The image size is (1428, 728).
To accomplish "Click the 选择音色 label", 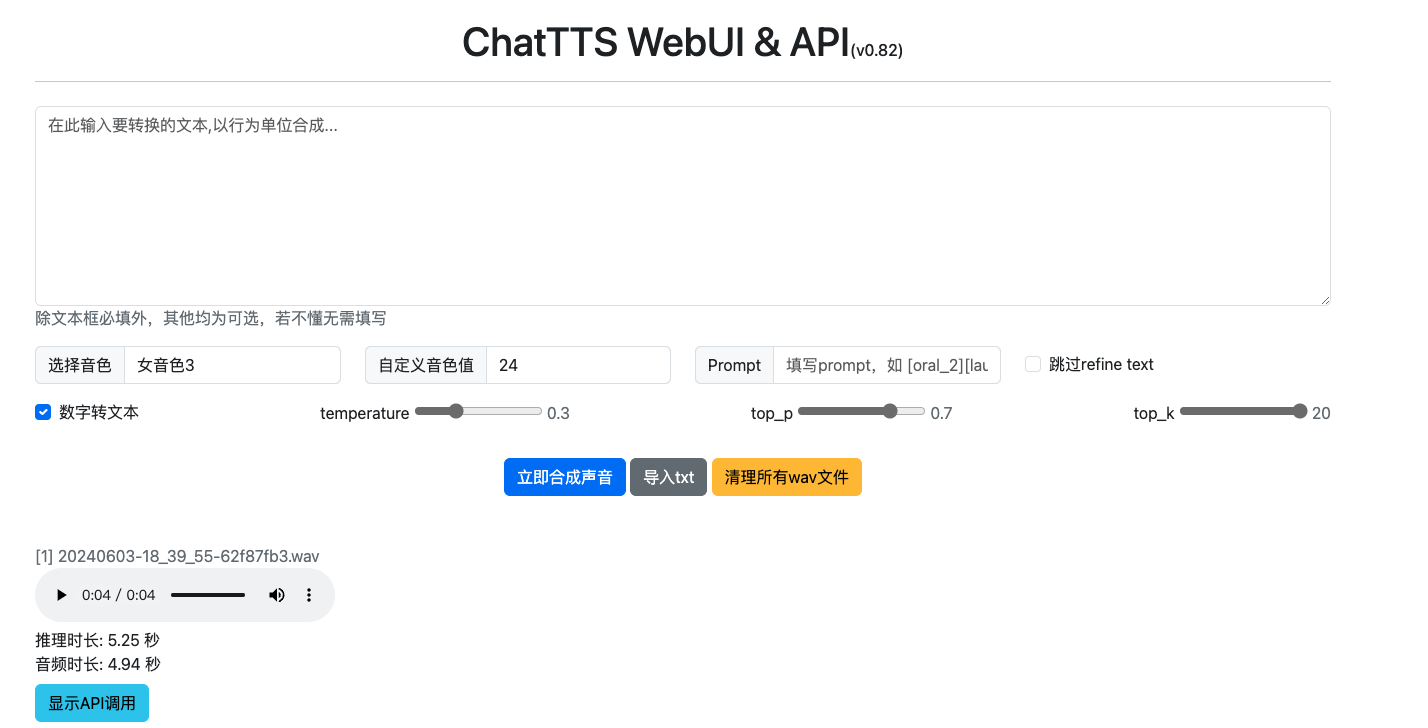I will coord(80,365).
